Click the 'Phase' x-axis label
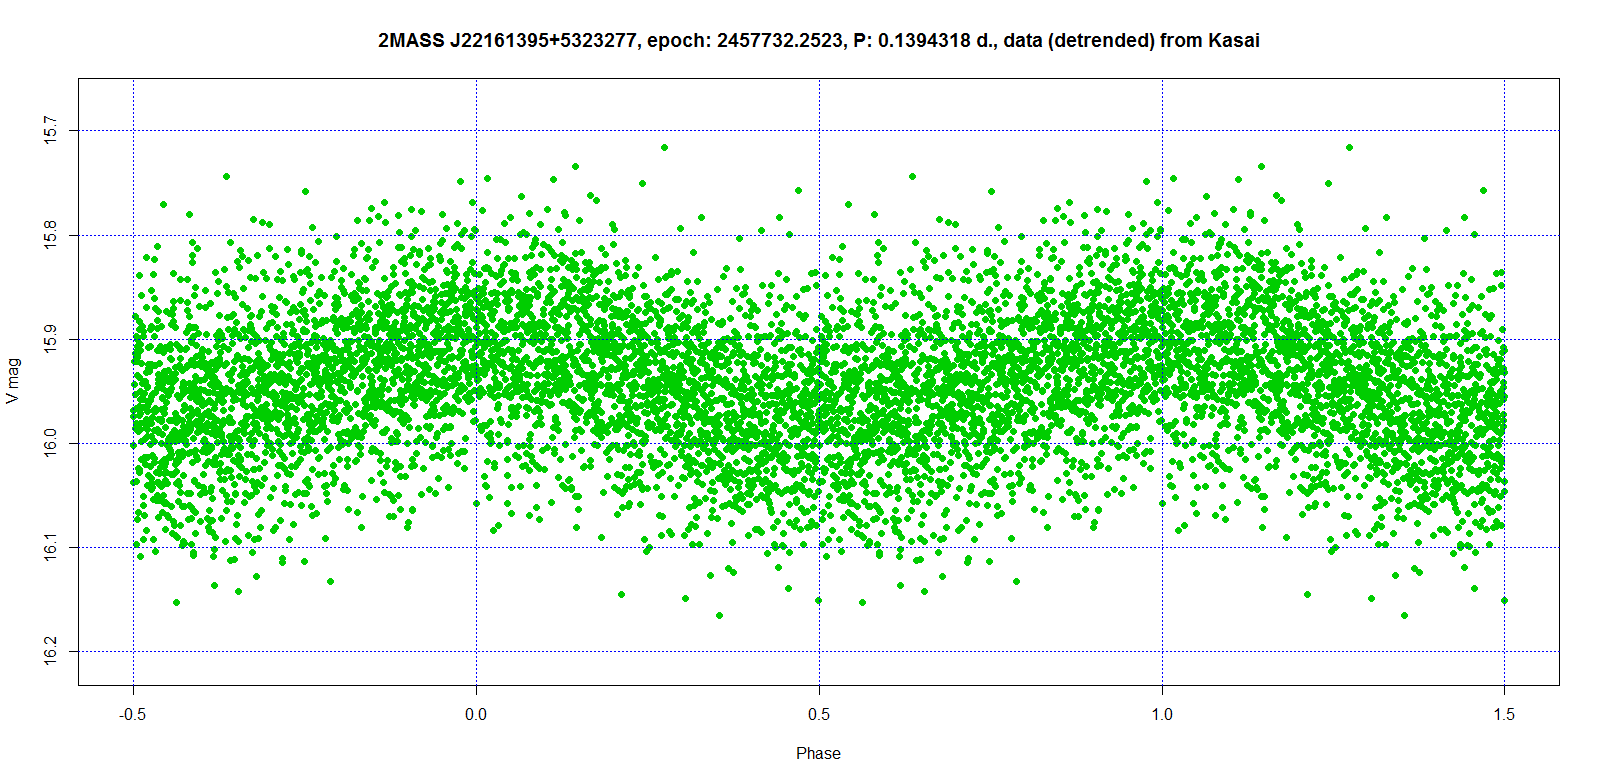 click(x=818, y=753)
